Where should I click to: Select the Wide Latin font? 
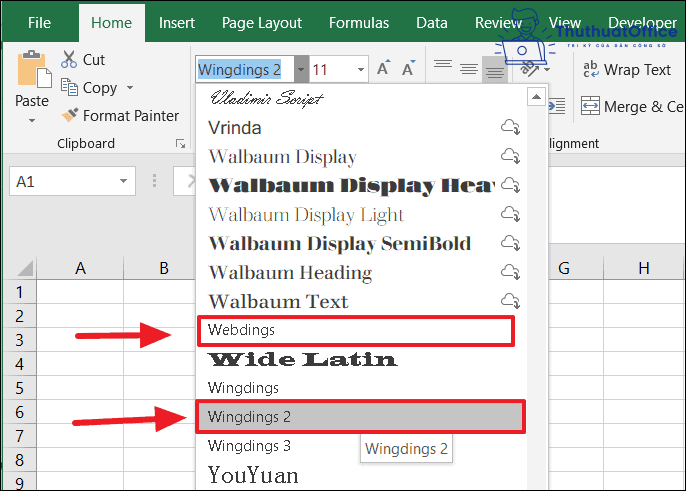pyautogui.click(x=361, y=359)
